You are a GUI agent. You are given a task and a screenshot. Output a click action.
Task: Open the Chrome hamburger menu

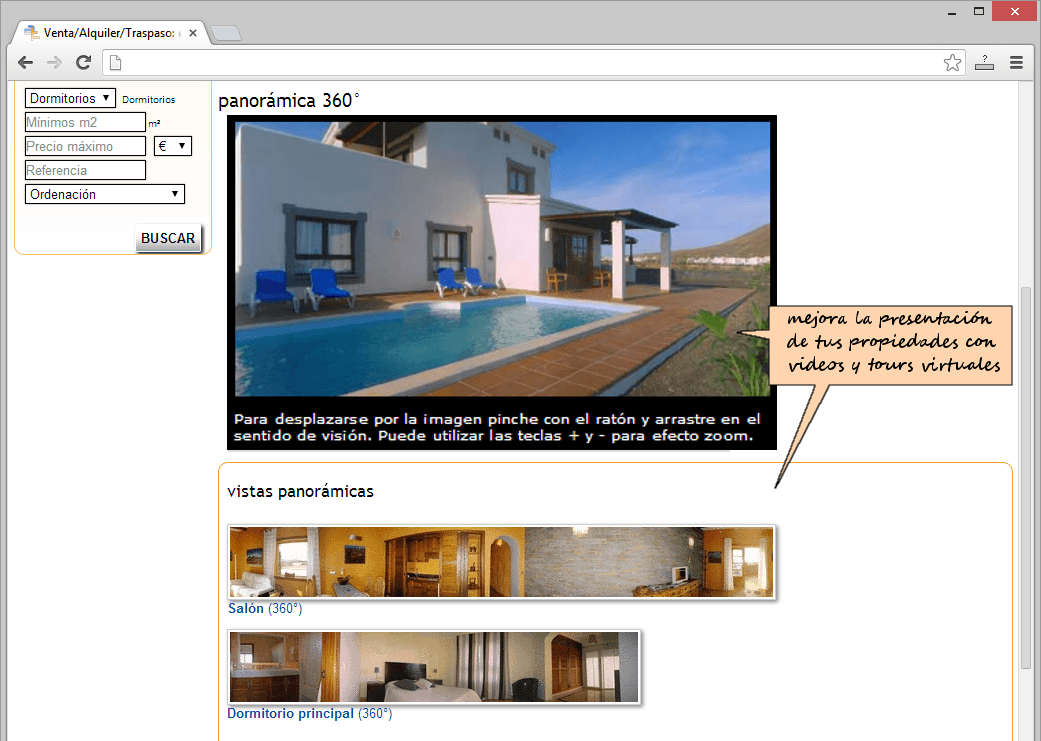(1016, 63)
